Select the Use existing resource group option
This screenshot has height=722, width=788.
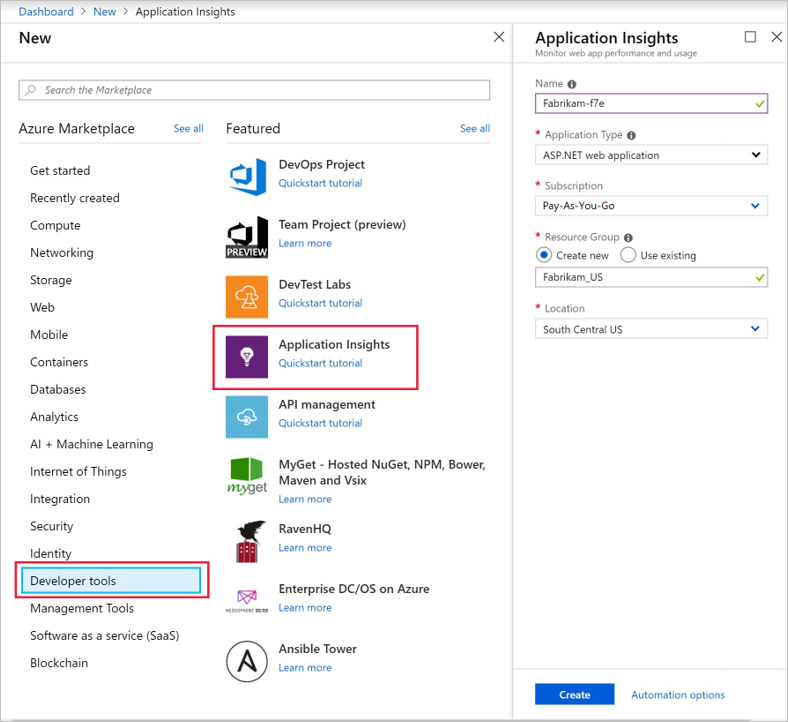coord(628,255)
